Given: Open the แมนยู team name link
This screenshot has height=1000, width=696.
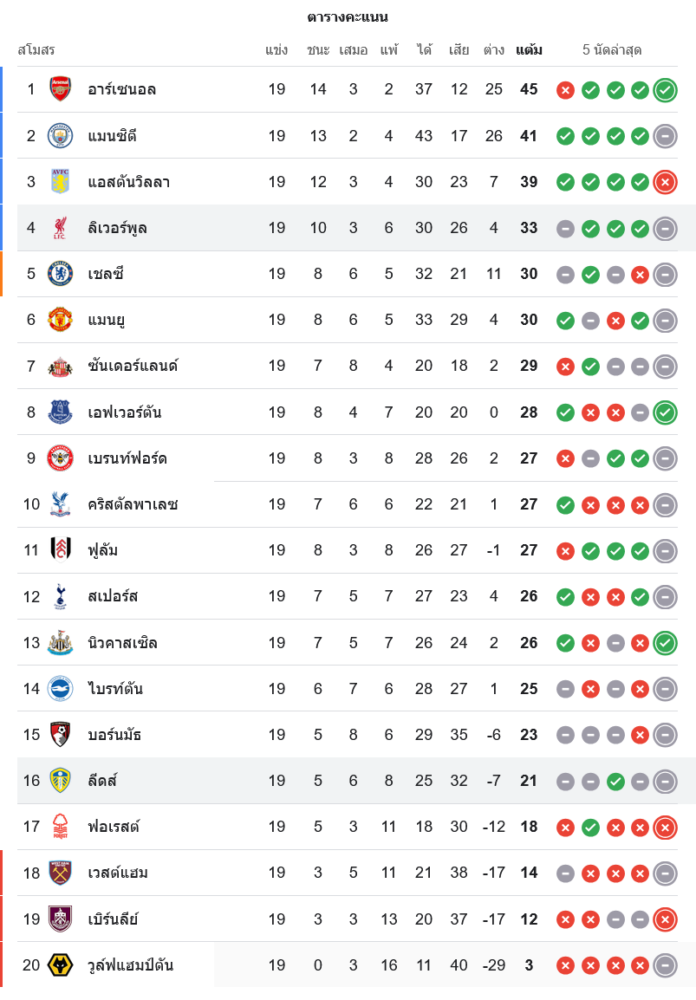Looking at the screenshot, I should tap(105, 319).
